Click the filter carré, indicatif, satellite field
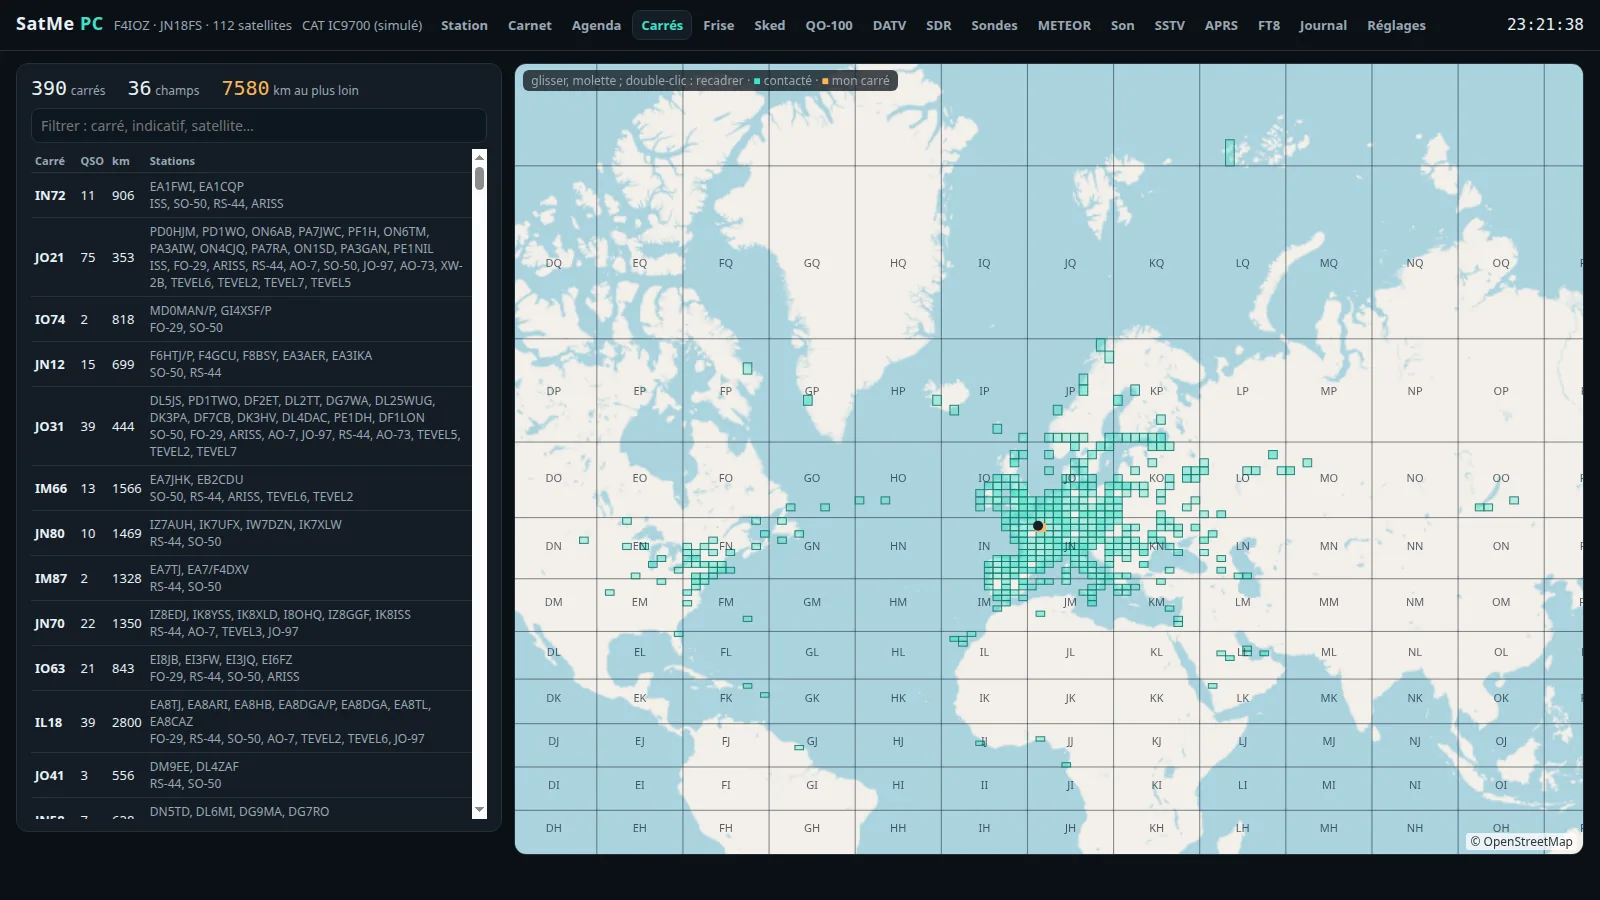Image resolution: width=1600 pixels, height=900 pixels. click(x=259, y=126)
